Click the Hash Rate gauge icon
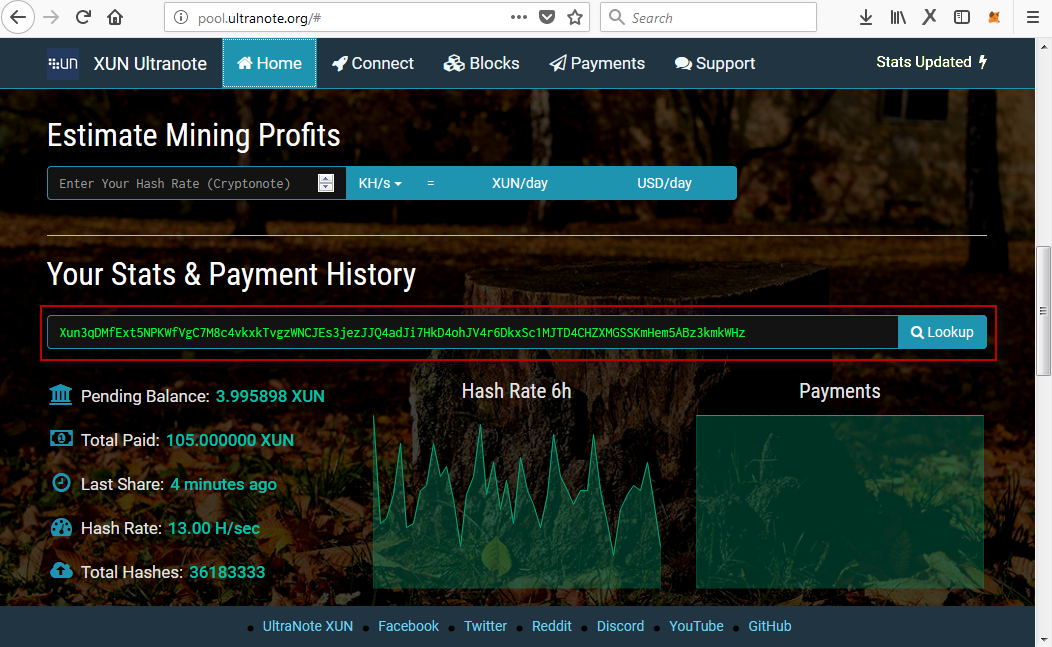The image size is (1052, 647). [x=61, y=527]
